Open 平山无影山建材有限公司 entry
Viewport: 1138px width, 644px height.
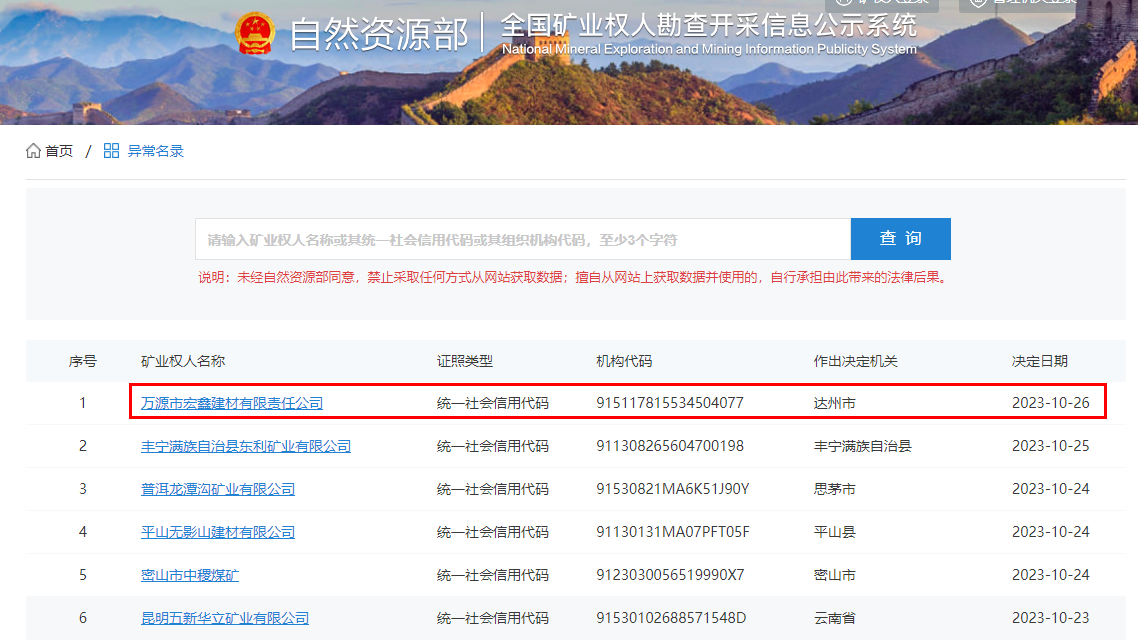pyautogui.click(x=218, y=532)
